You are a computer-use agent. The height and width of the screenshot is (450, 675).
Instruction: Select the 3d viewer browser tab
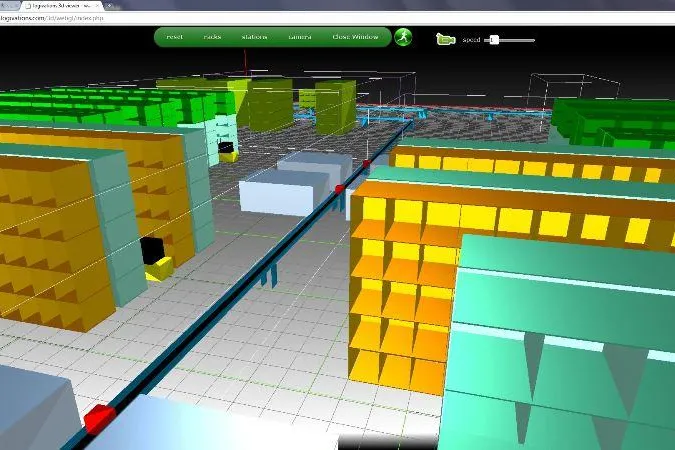[x=60, y=6]
